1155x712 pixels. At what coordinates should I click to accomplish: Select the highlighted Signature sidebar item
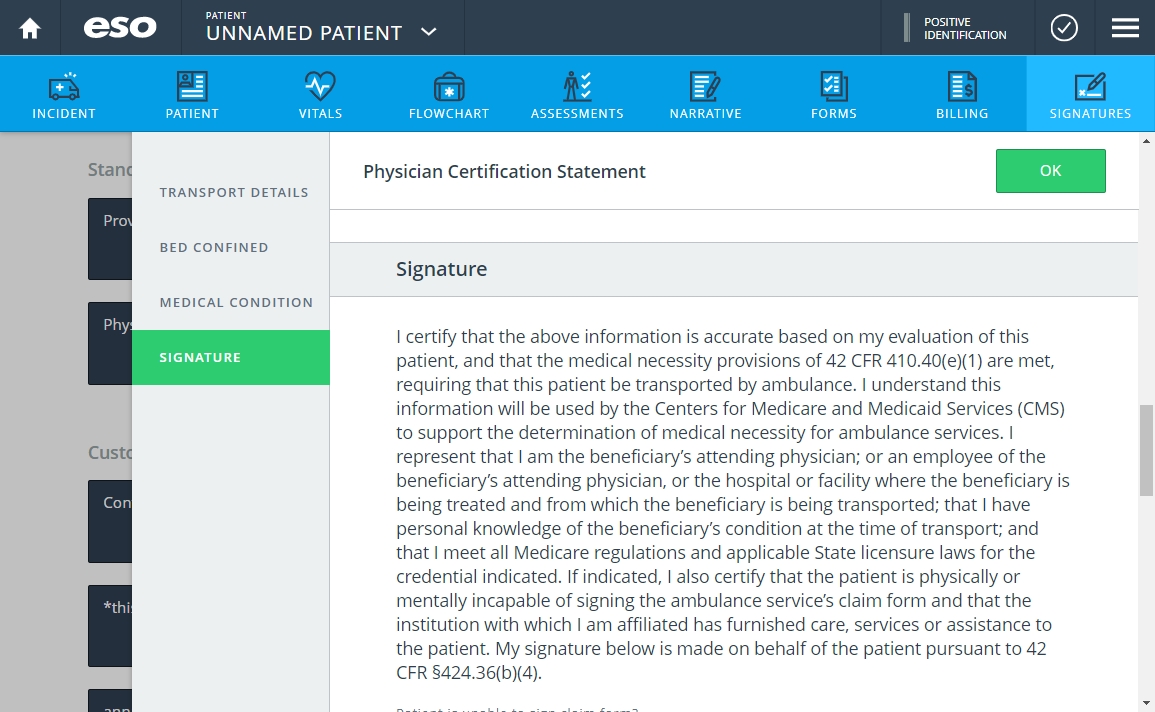tap(231, 357)
